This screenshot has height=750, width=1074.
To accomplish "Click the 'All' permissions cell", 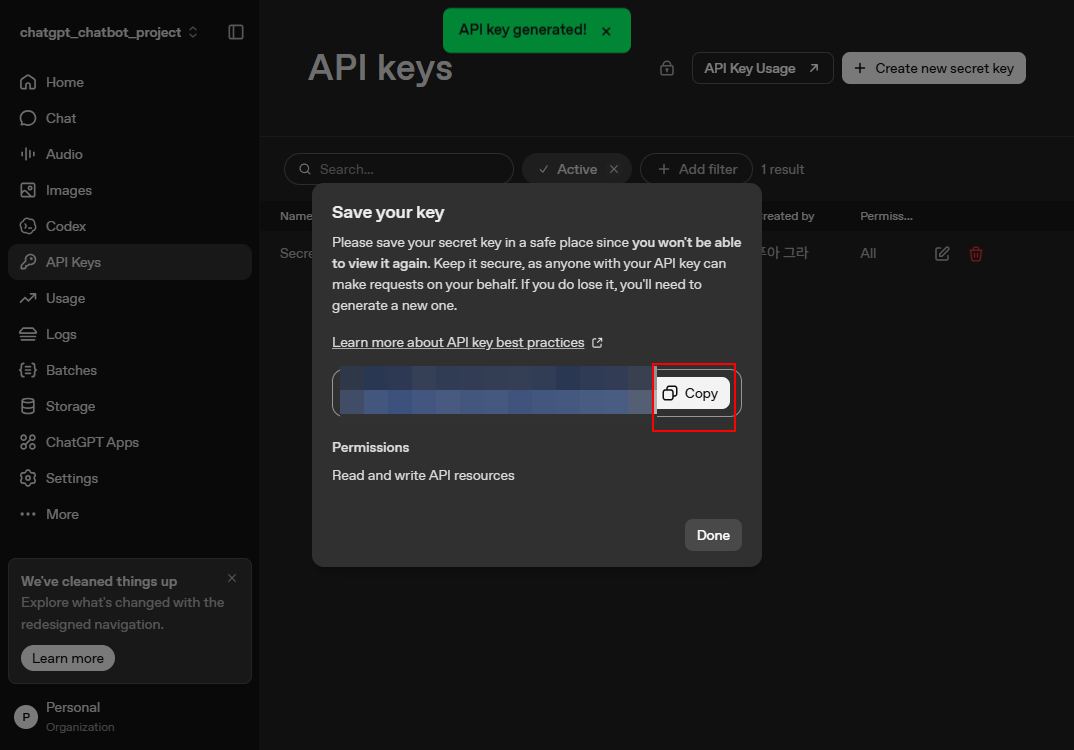I will click(868, 253).
